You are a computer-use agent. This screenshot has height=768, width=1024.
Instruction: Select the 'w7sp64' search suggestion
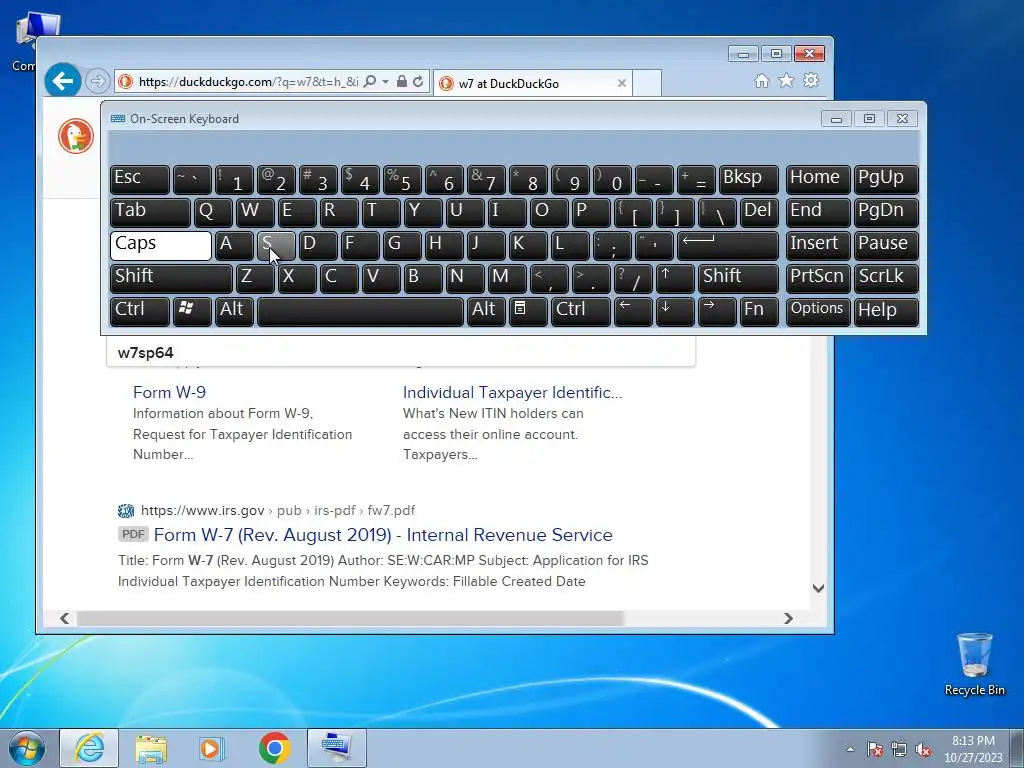(400, 353)
